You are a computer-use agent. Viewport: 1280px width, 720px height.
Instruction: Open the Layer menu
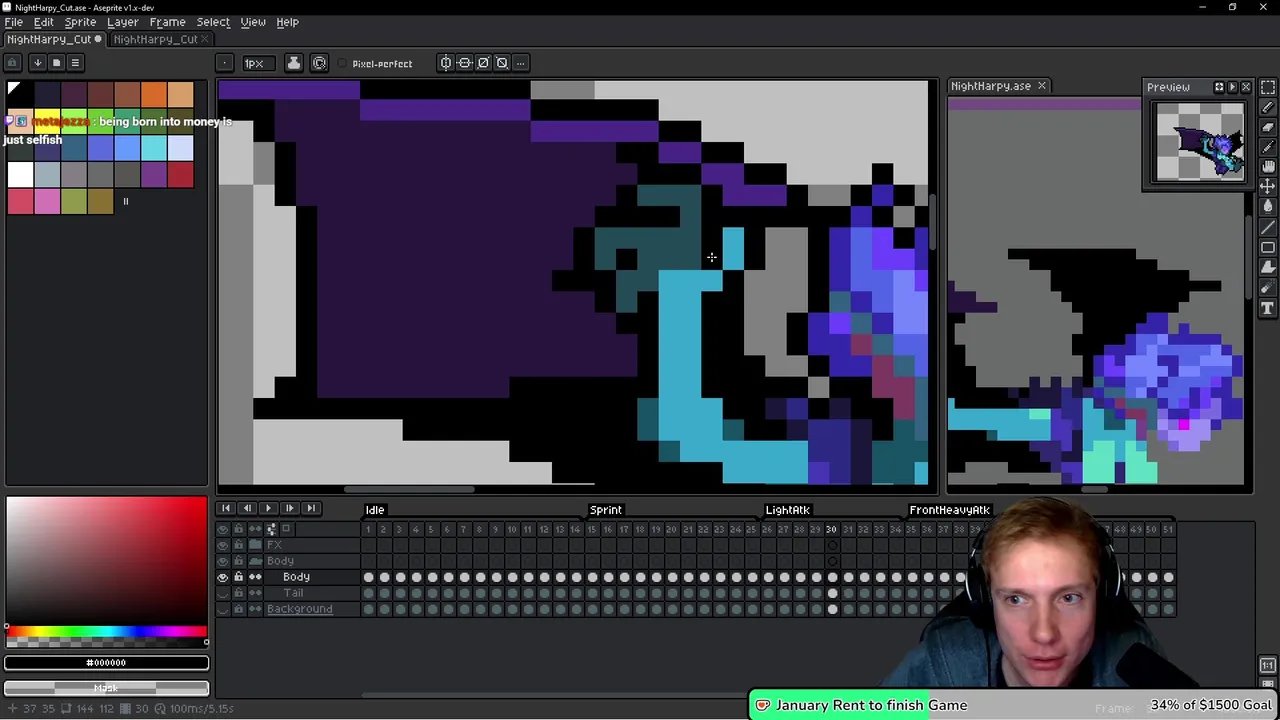(123, 22)
